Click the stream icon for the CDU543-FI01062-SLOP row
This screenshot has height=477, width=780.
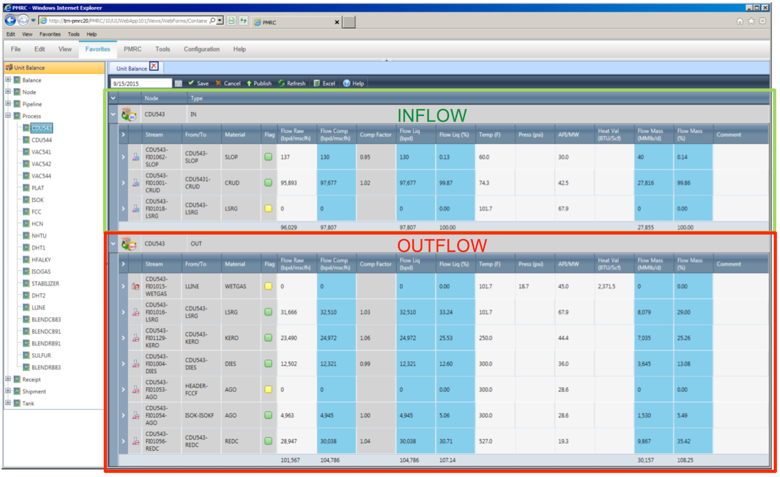click(136, 157)
